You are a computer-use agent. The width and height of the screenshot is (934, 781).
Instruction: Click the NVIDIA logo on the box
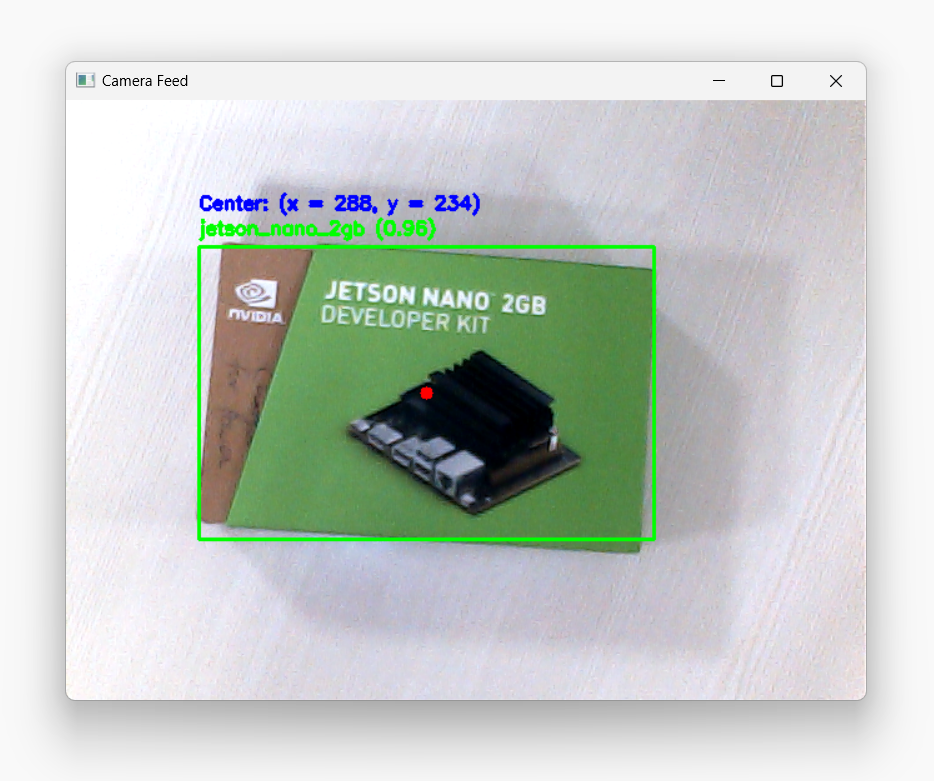pyautogui.click(x=256, y=301)
